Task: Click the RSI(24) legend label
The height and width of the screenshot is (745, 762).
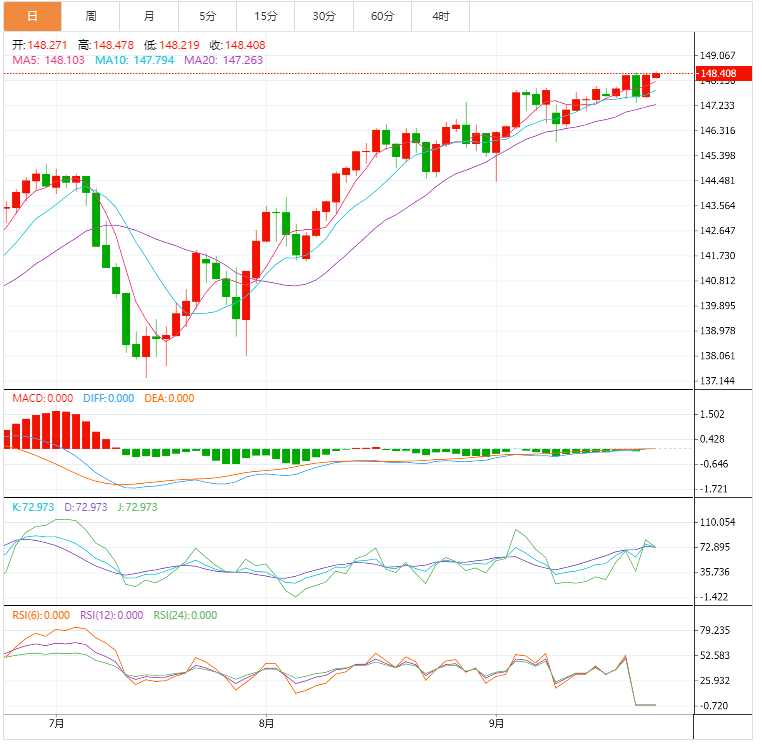Action: [x=185, y=615]
